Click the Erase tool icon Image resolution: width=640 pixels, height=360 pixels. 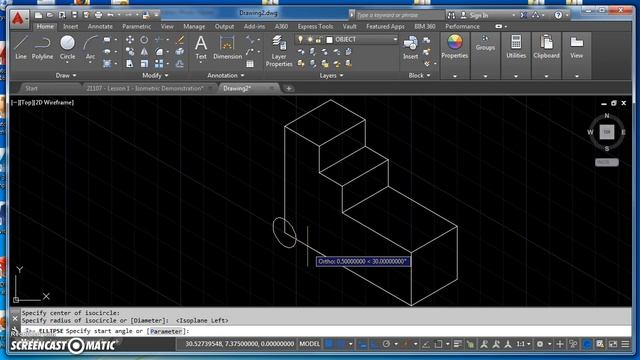180,40
